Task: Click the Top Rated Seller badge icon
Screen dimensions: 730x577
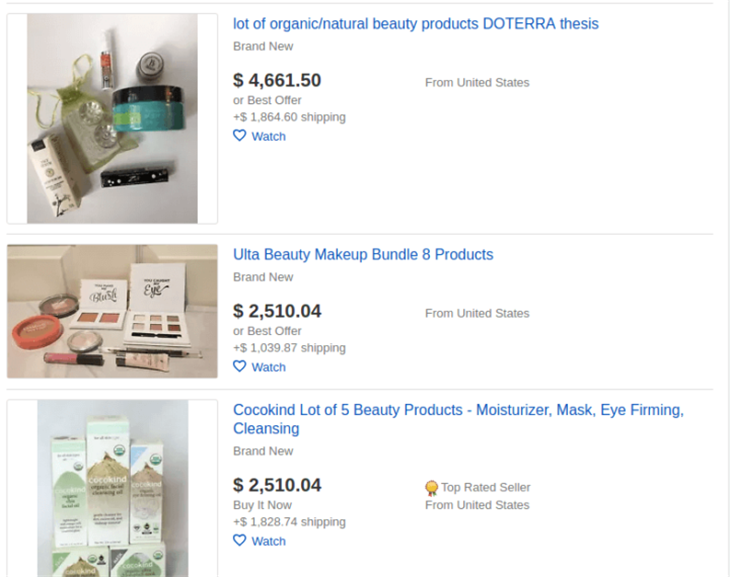Action: [x=432, y=488]
